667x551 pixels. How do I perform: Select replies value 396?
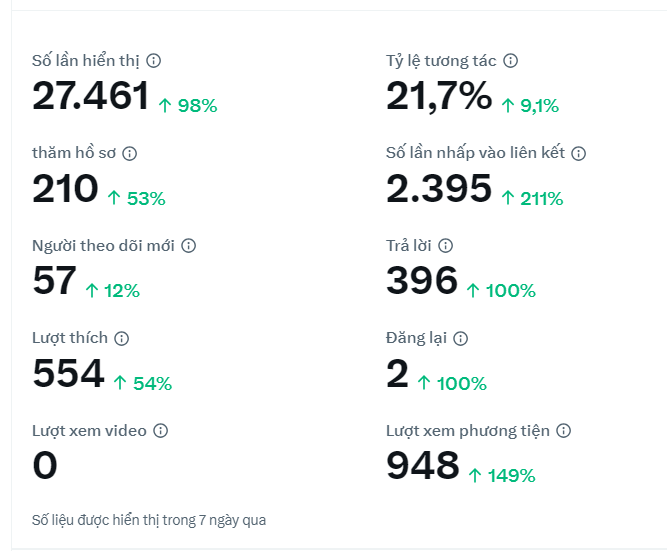coord(422,280)
